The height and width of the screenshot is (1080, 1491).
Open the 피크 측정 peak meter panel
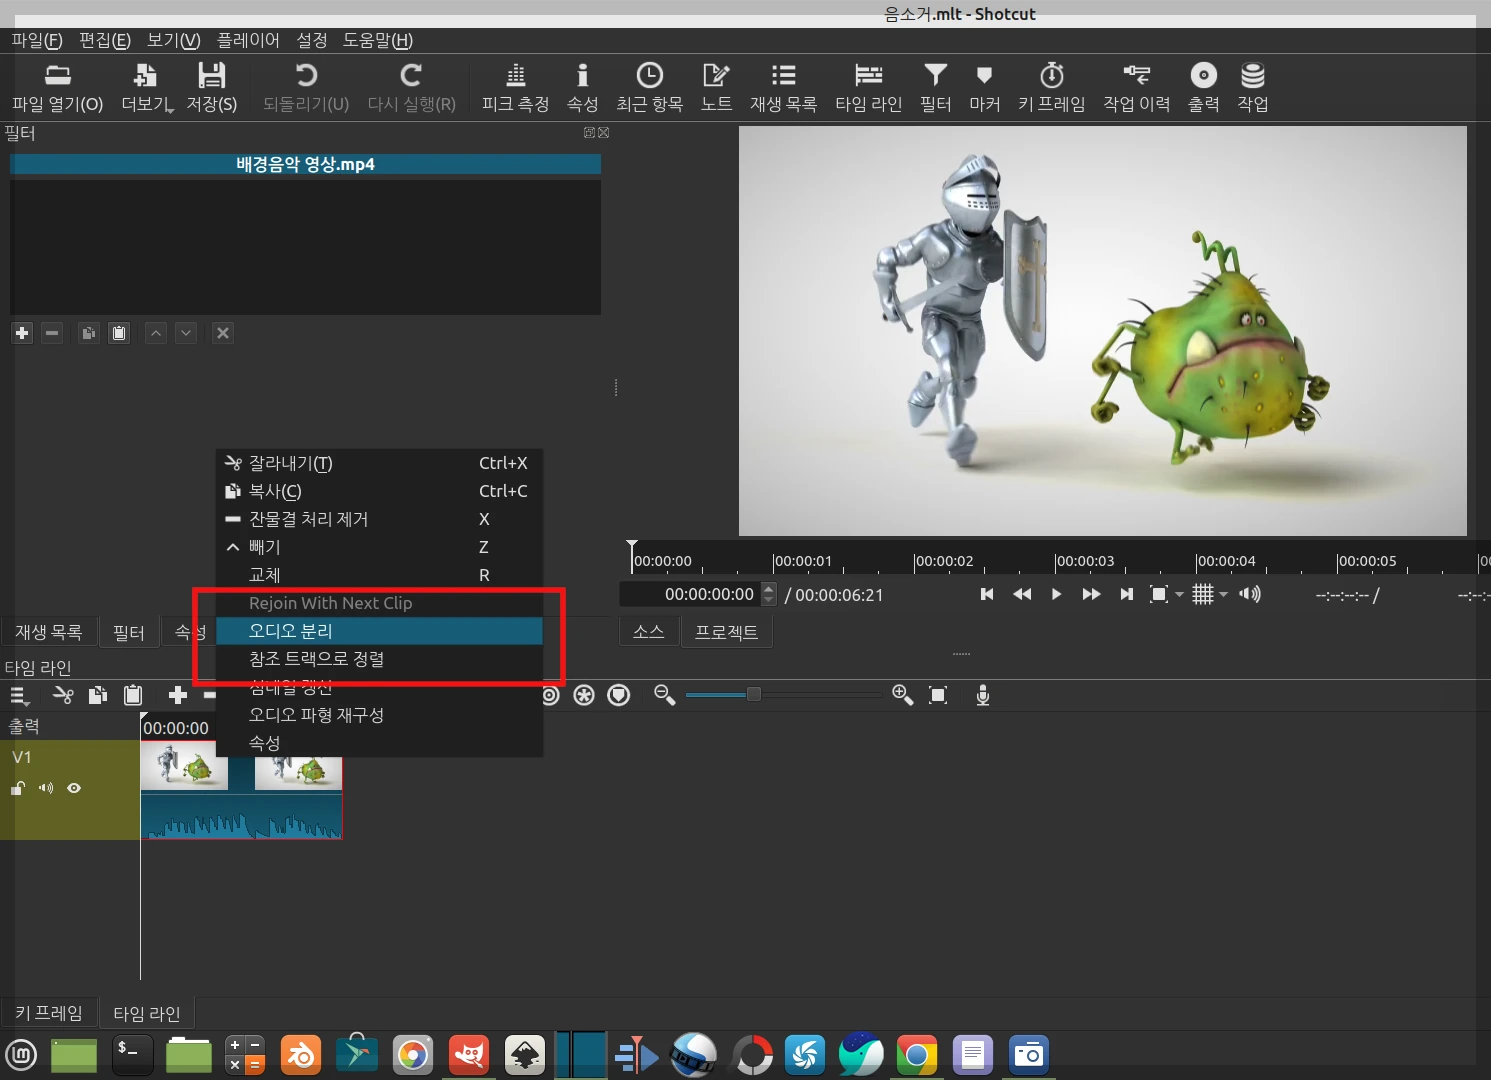(515, 88)
